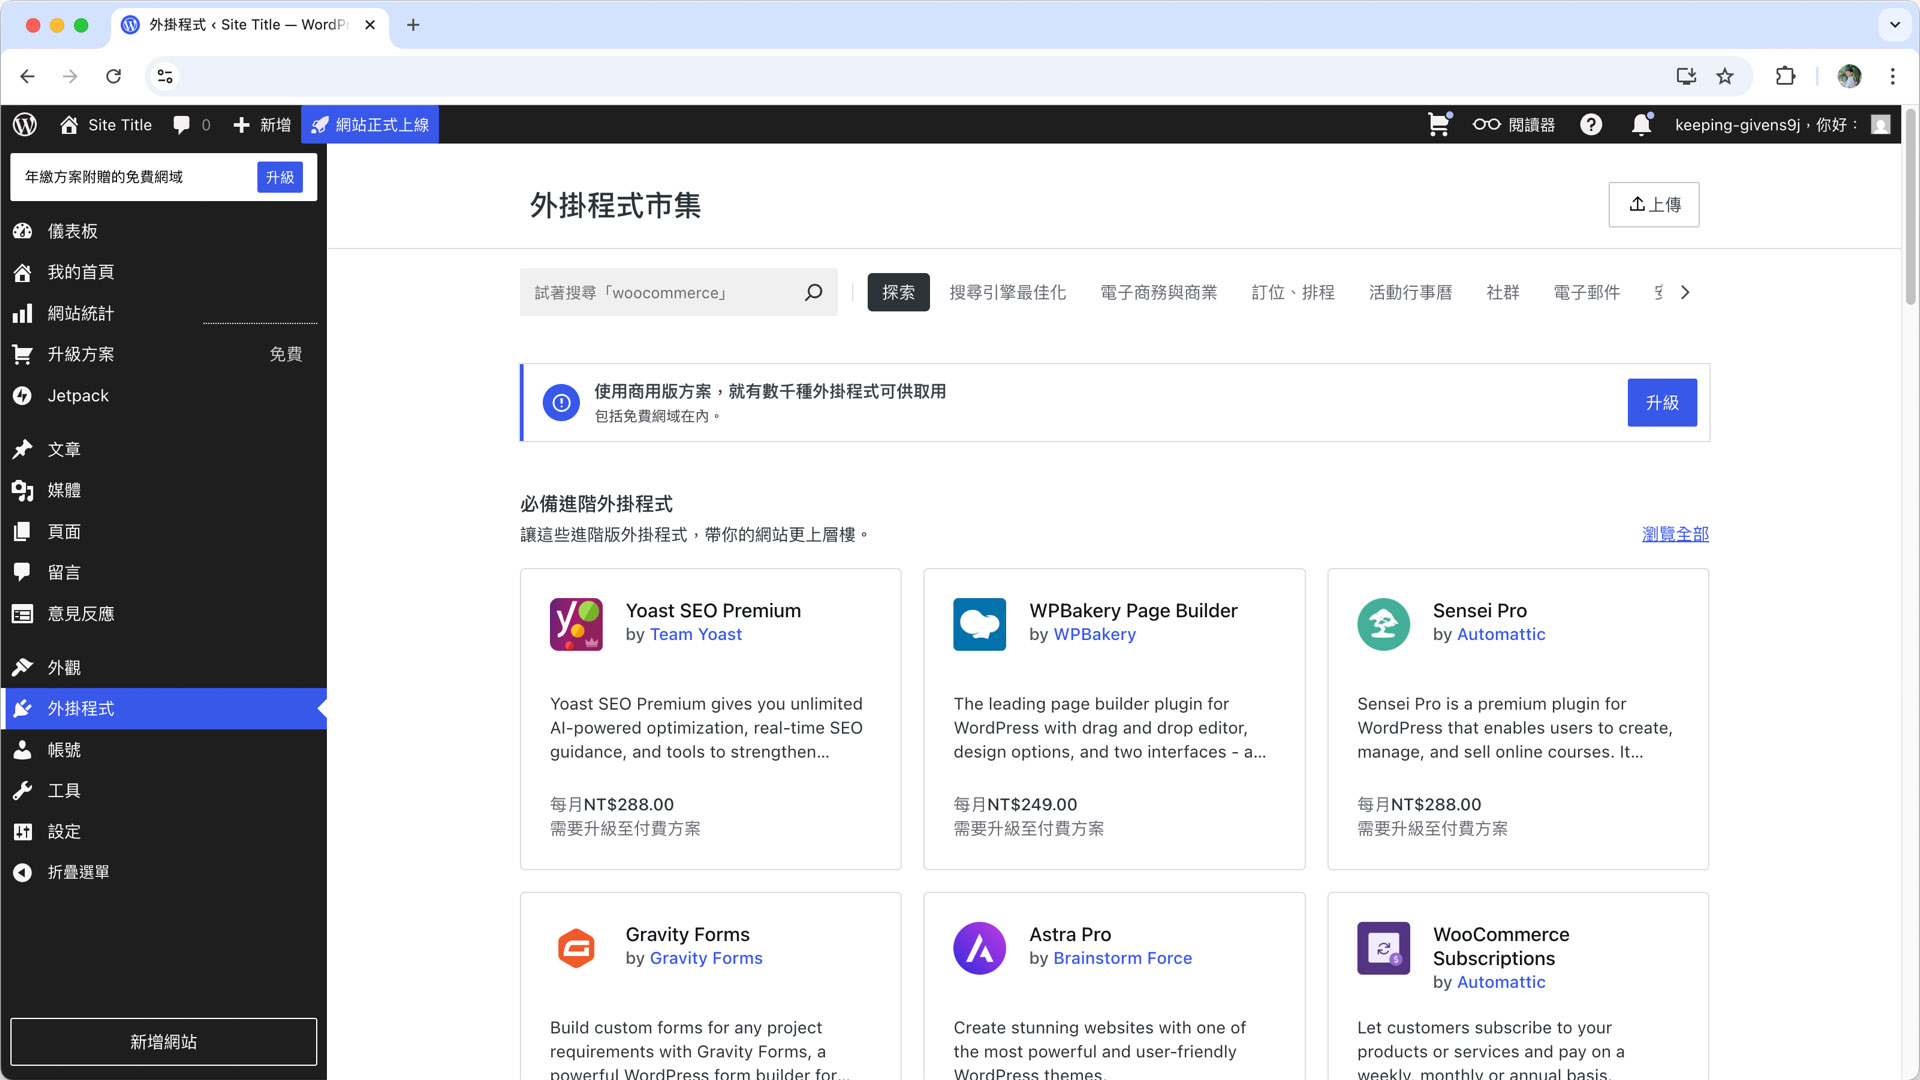The width and height of the screenshot is (1920, 1080).
Task: Click the blue 升級 button in banner
Action: click(x=1661, y=402)
